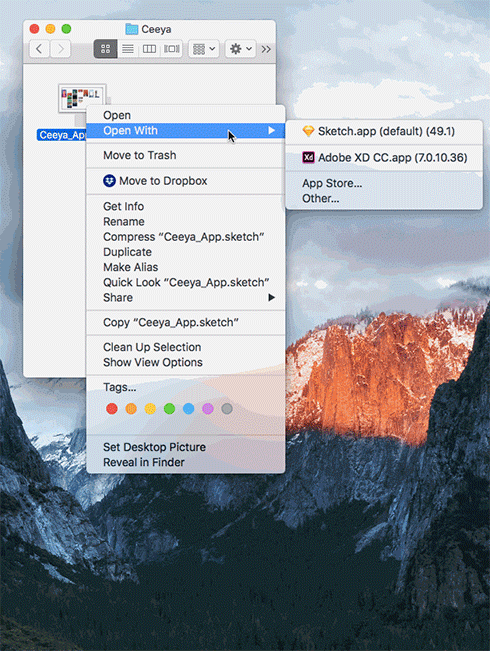Apply the blue tag color
The image size is (490, 651).
pyautogui.click(x=189, y=409)
